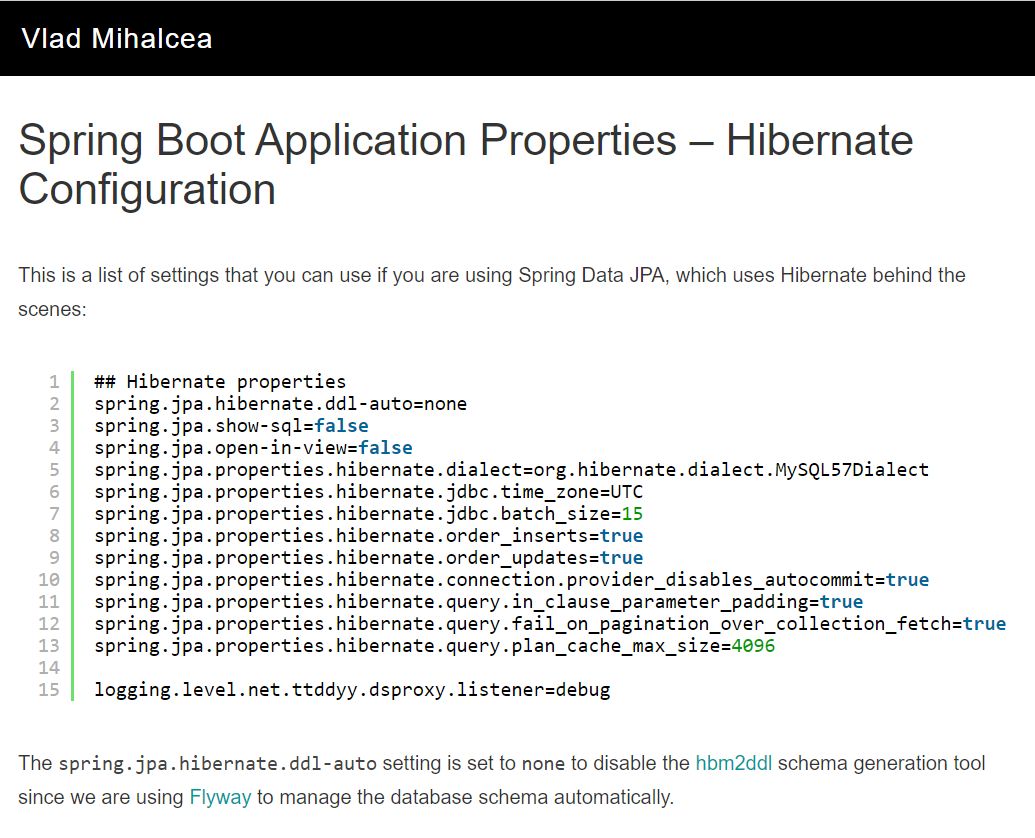This screenshot has width=1035, height=838.
Task: Click the intro paragraph about Spring Data JPA
Action: (492, 292)
